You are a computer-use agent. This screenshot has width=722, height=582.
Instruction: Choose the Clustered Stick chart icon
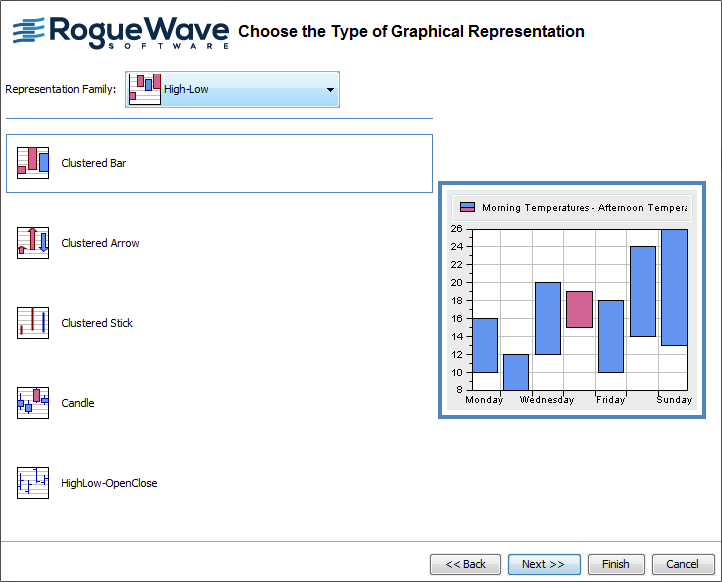[33, 323]
